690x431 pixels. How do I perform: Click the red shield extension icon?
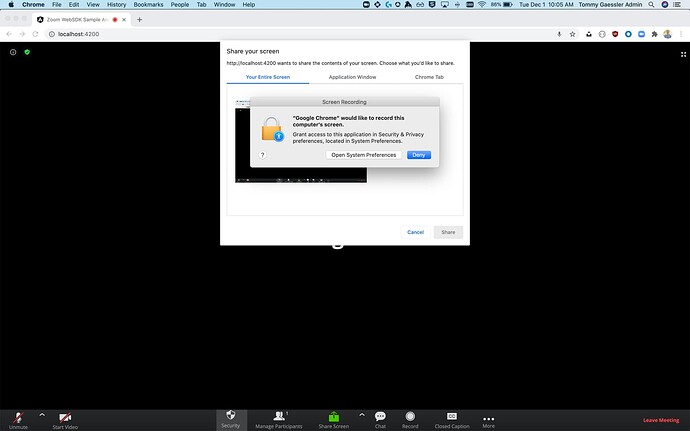point(615,34)
